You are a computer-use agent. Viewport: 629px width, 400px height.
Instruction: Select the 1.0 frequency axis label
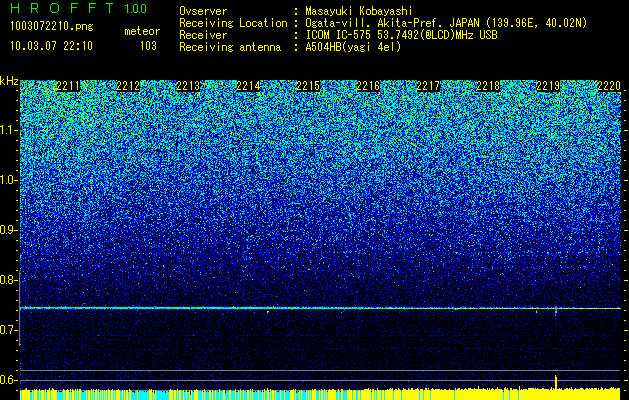coord(8,180)
